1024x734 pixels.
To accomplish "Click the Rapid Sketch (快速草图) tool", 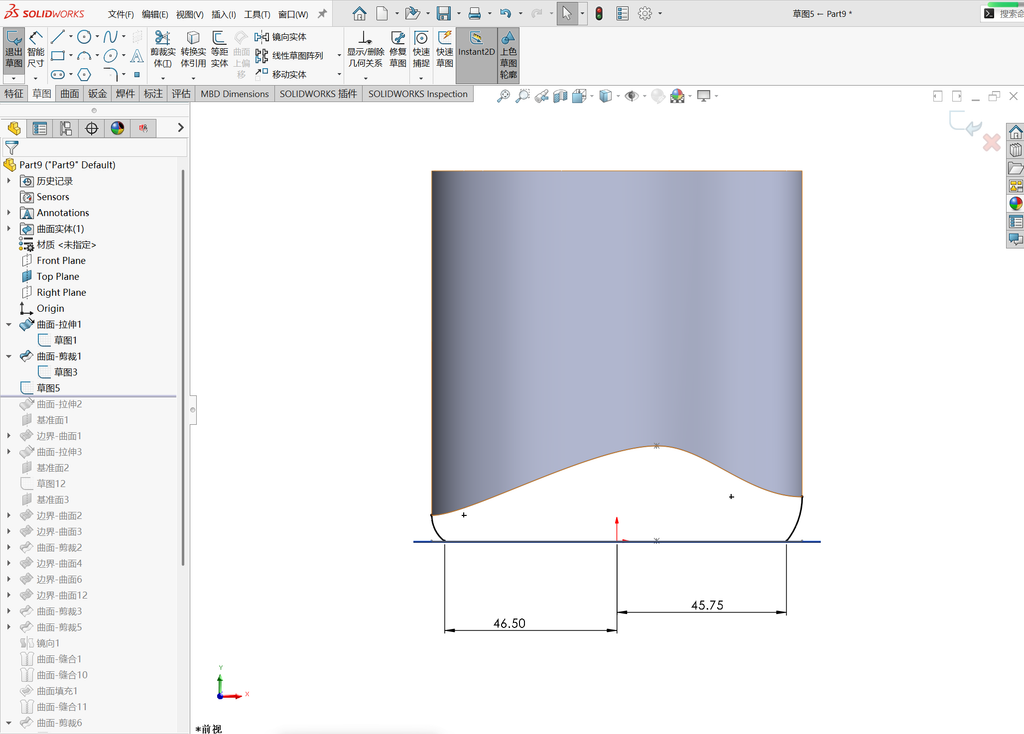I will (445, 50).
